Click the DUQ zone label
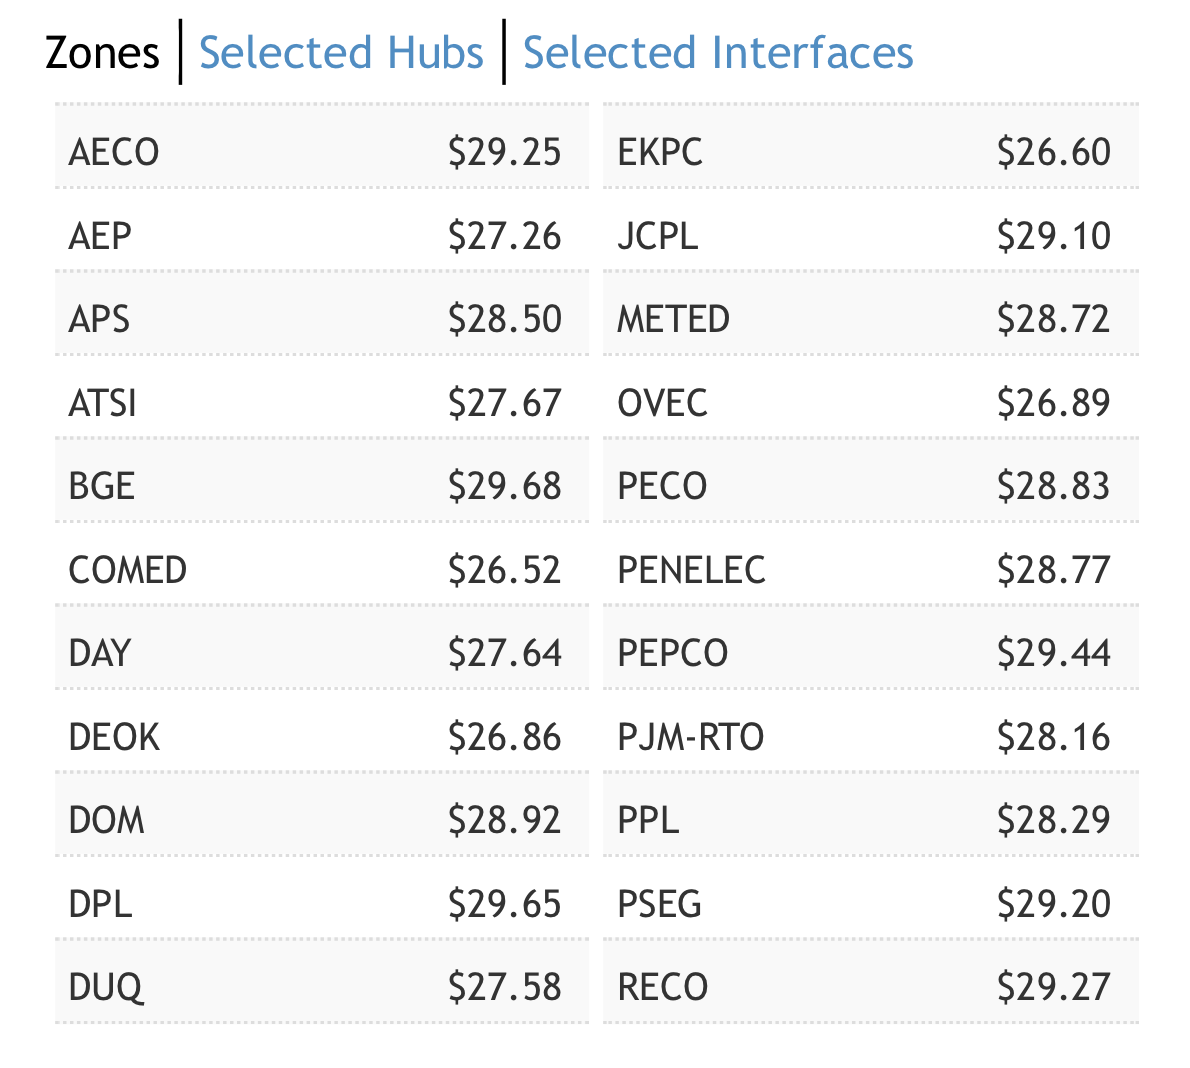The image size is (1190, 1068). click(x=106, y=987)
